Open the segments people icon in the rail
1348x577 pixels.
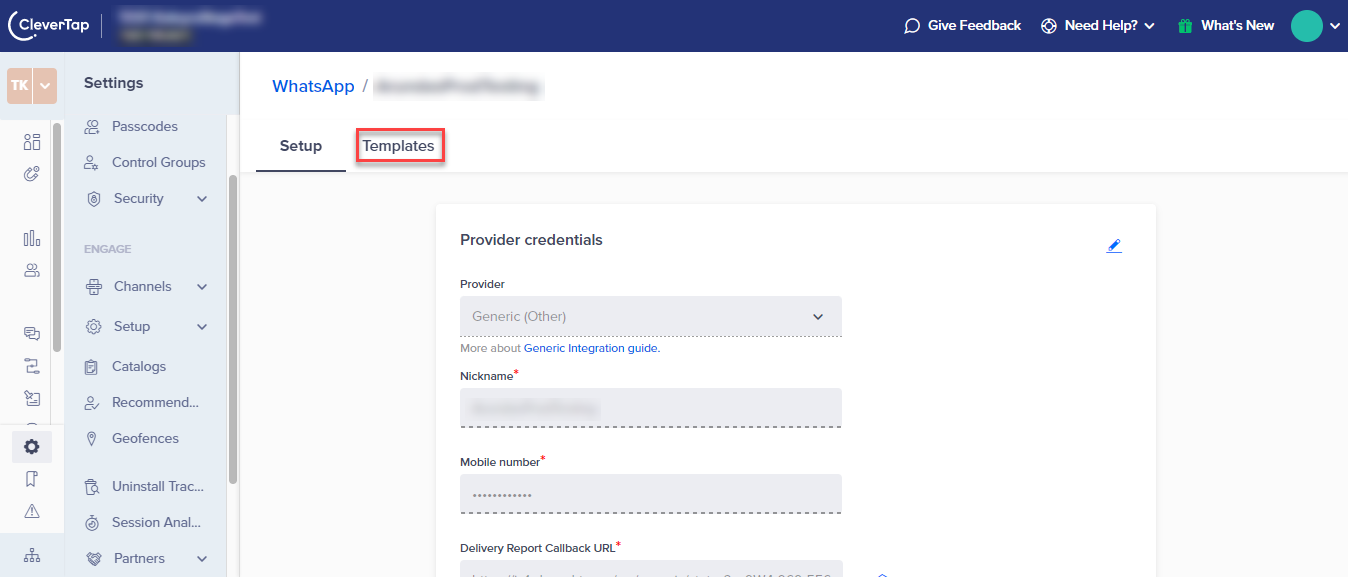click(x=32, y=270)
